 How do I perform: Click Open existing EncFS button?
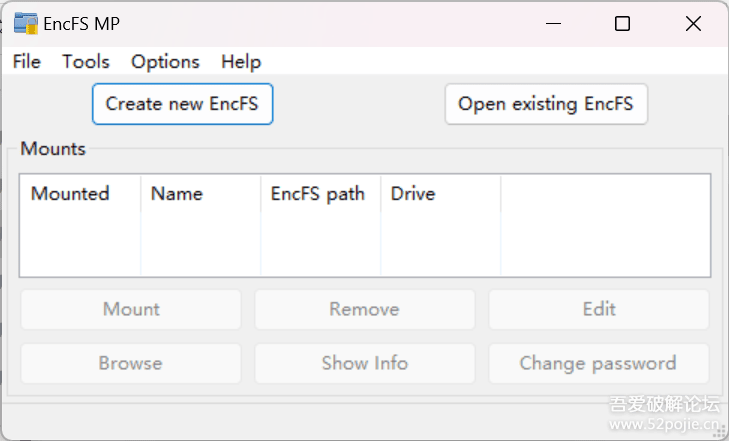[x=546, y=104]
